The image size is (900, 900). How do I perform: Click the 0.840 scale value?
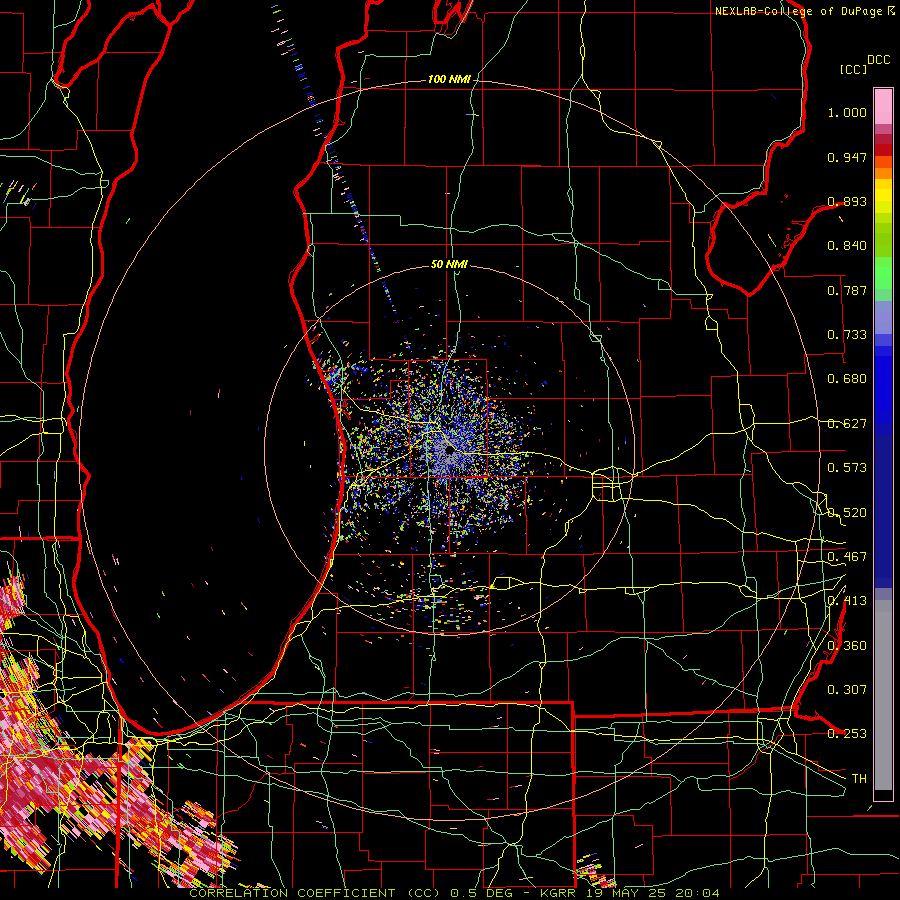tap(847, 246)
